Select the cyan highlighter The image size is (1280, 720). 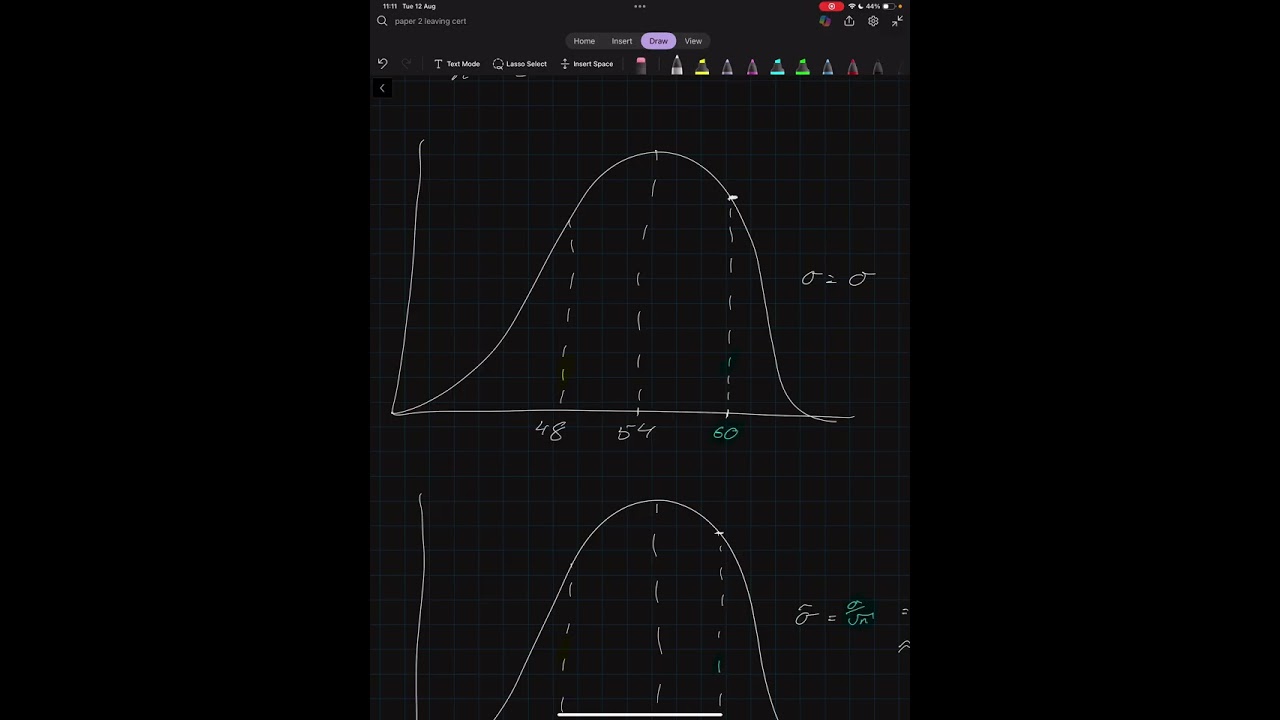pos(777,66)
